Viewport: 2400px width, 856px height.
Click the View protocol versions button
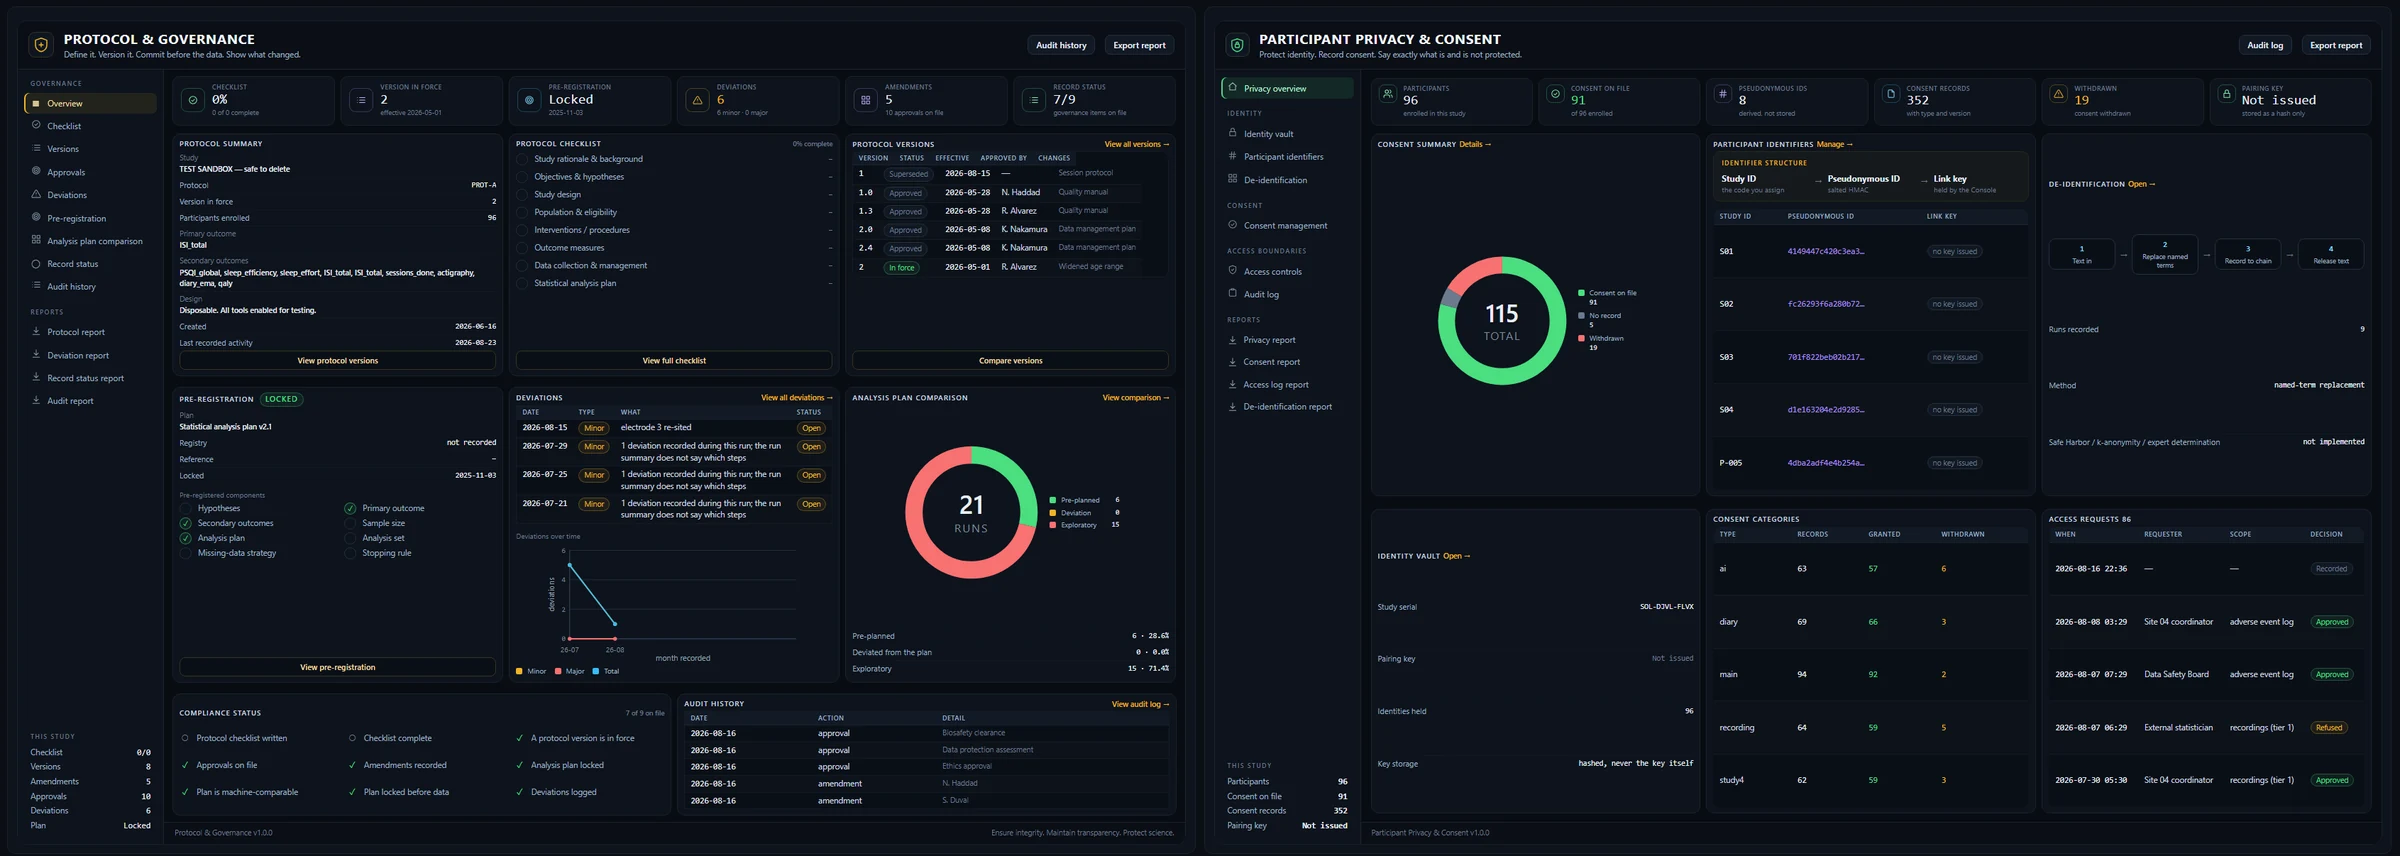tap(338, 360)
